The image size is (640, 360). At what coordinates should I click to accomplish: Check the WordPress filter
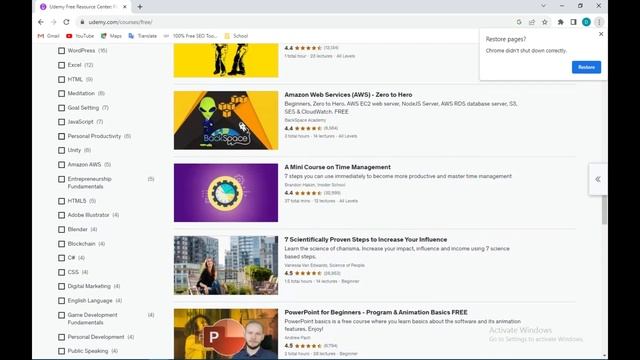[x=62, y=51]
